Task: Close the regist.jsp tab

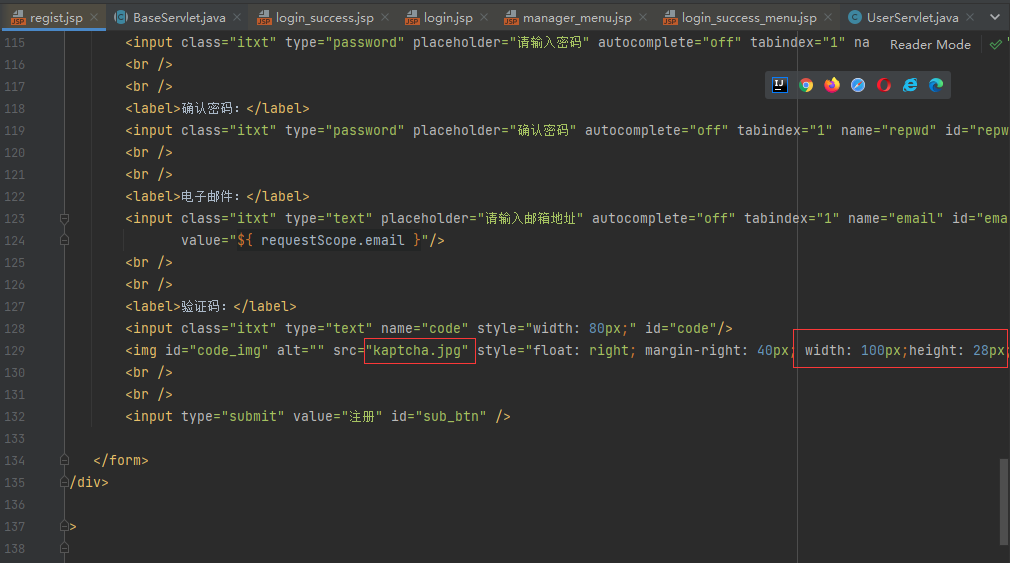Action: point(94,17)
